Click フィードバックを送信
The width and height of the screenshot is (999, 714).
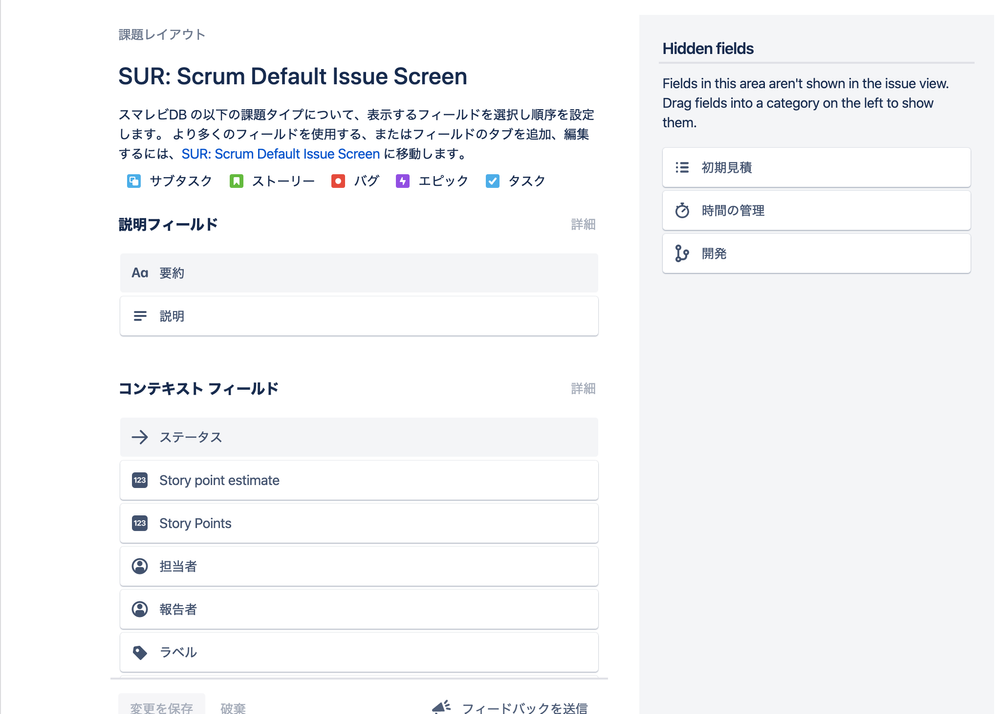524,708
